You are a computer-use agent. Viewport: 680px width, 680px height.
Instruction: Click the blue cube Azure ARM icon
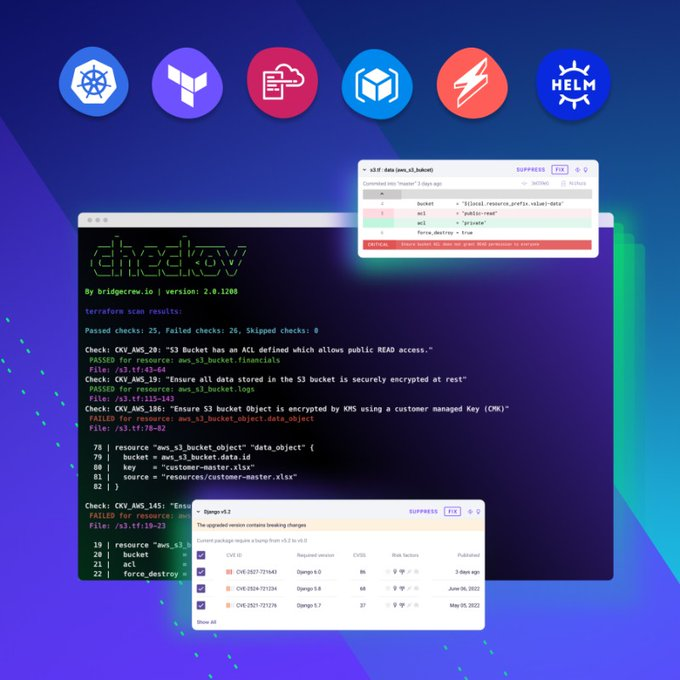377,84
